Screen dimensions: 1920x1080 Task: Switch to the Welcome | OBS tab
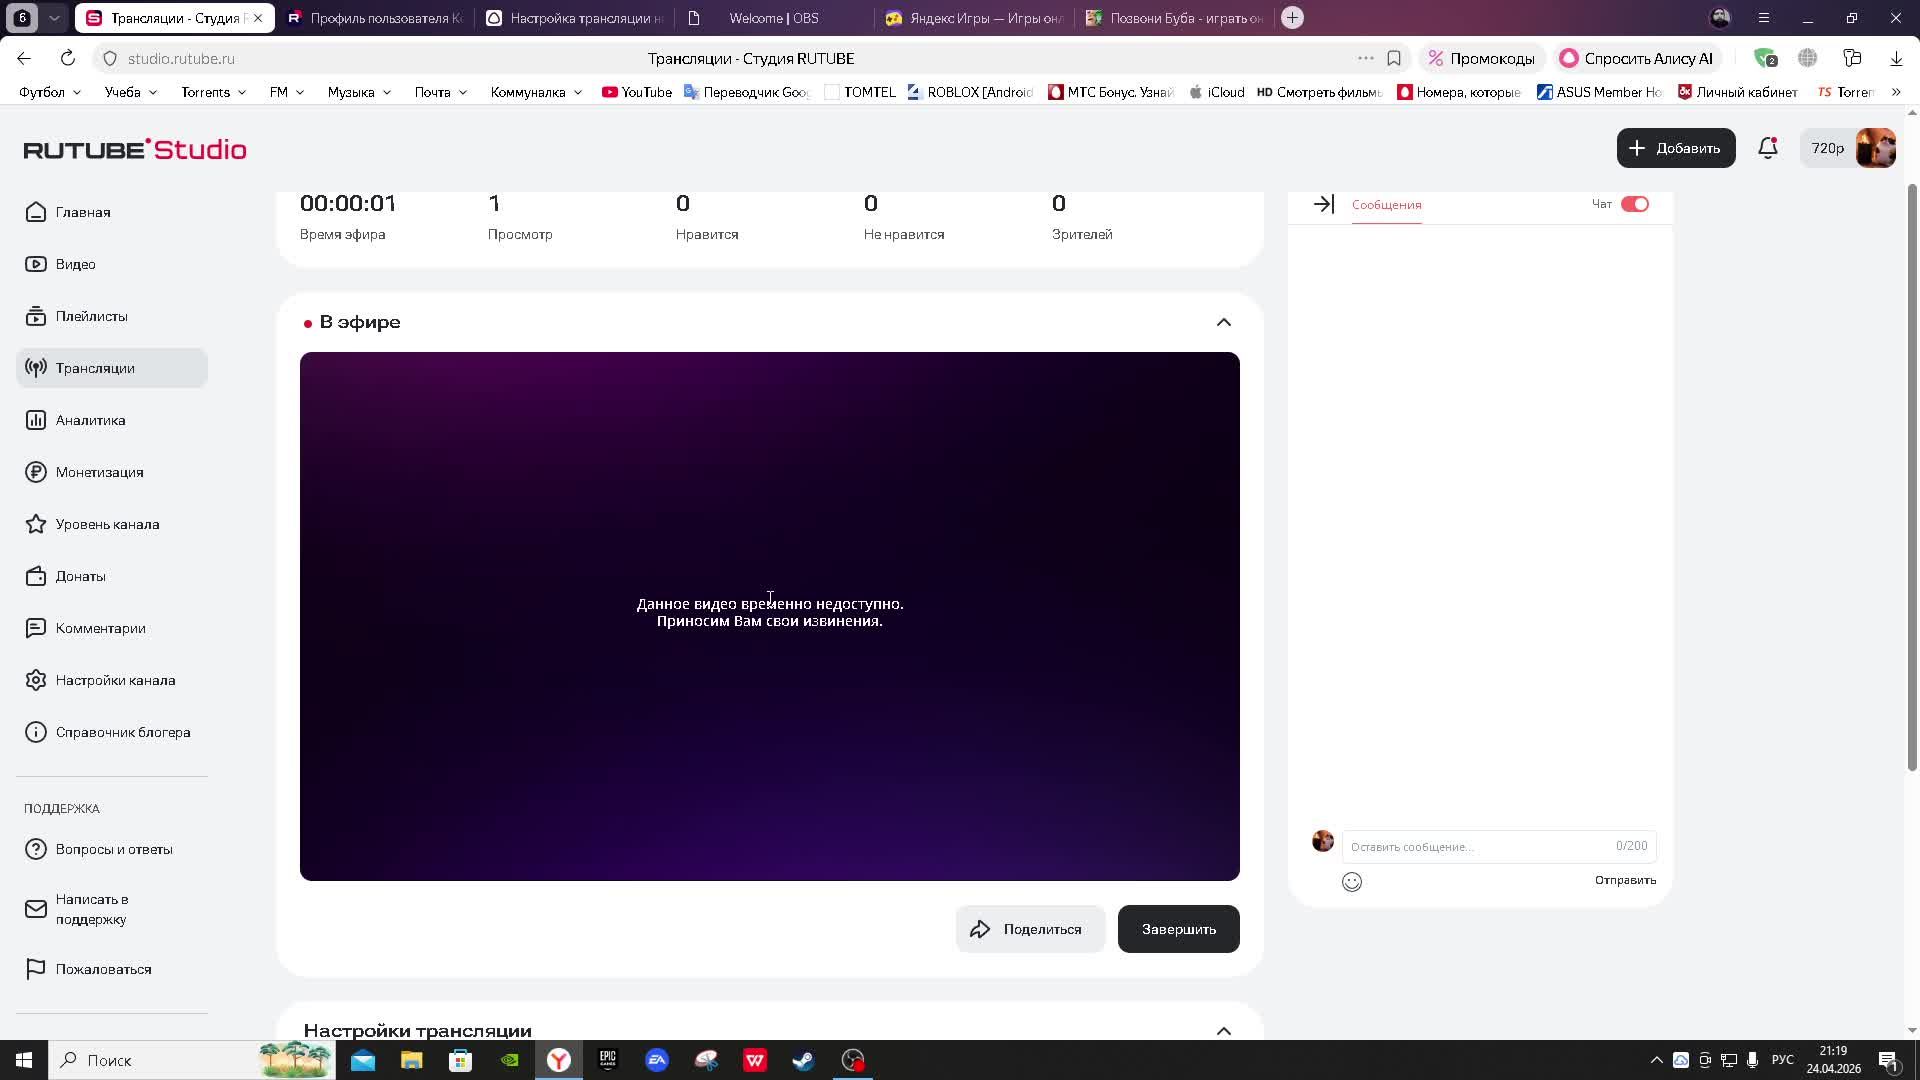[773, 18]
